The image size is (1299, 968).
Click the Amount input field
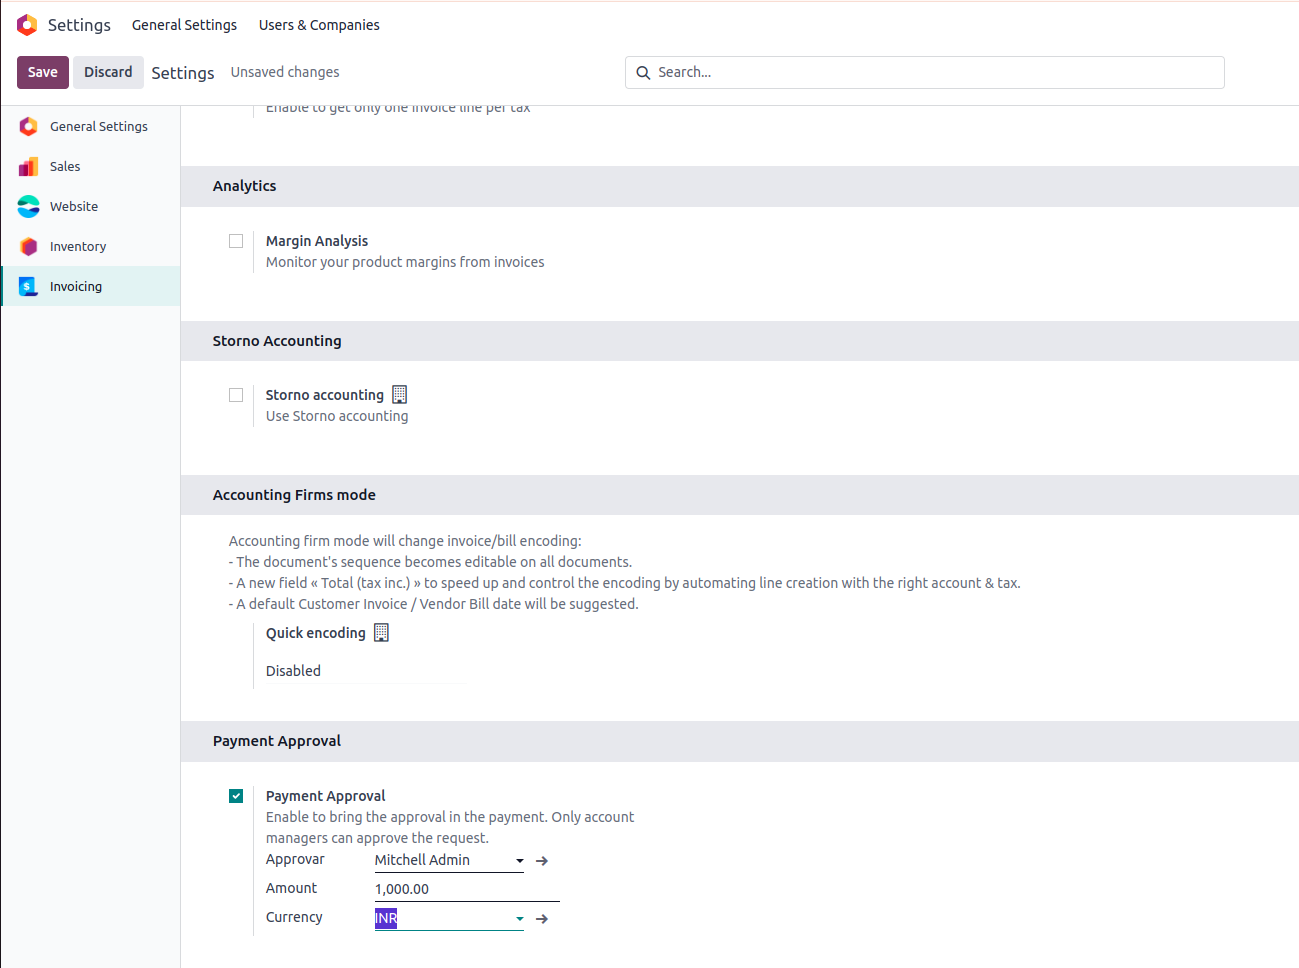466,889
